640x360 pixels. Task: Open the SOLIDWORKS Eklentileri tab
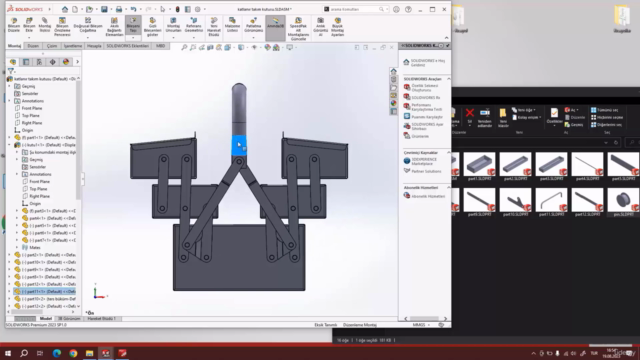[127, 46]
